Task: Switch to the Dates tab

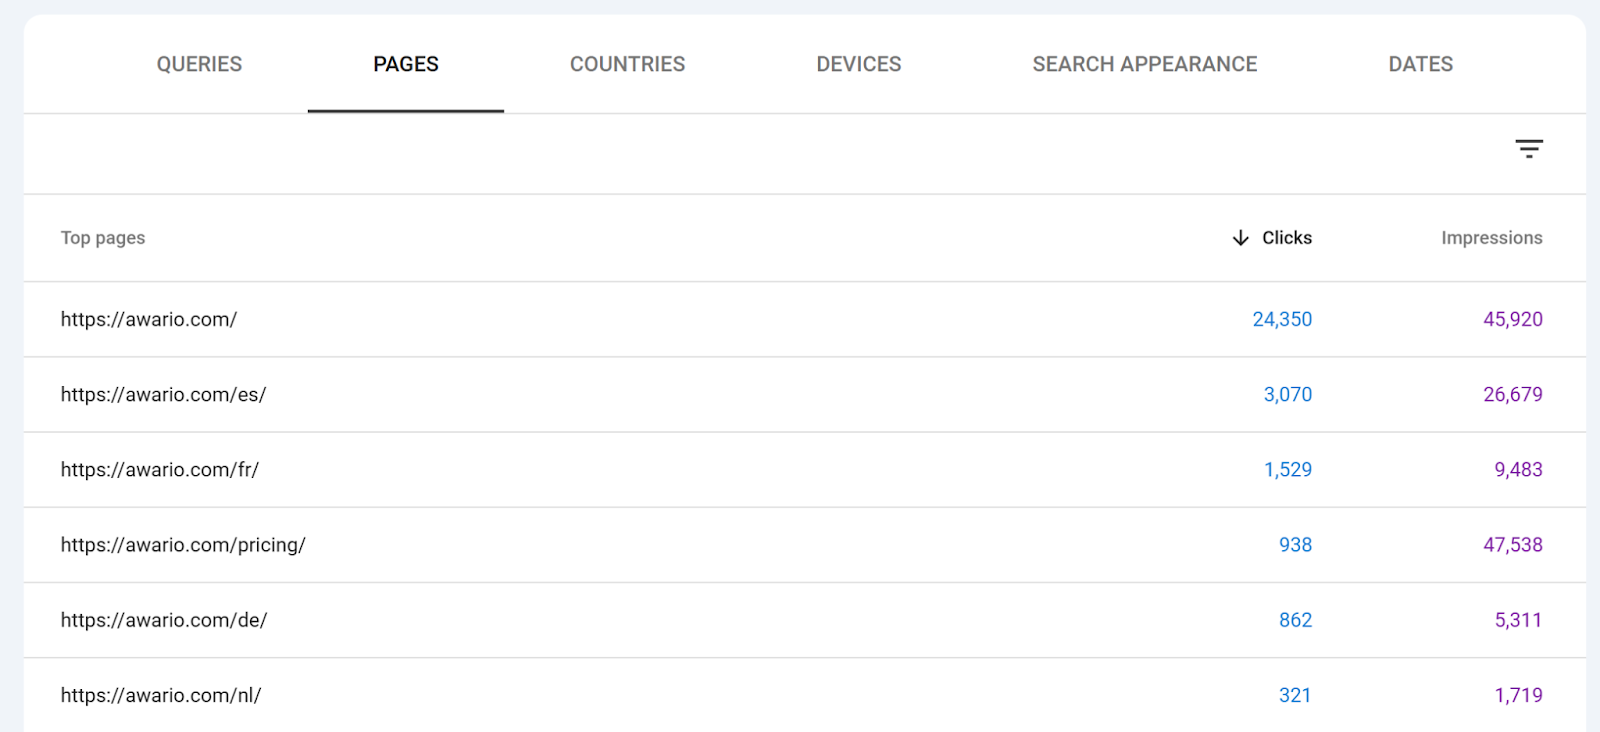Action: click(x=1420, y=64)
